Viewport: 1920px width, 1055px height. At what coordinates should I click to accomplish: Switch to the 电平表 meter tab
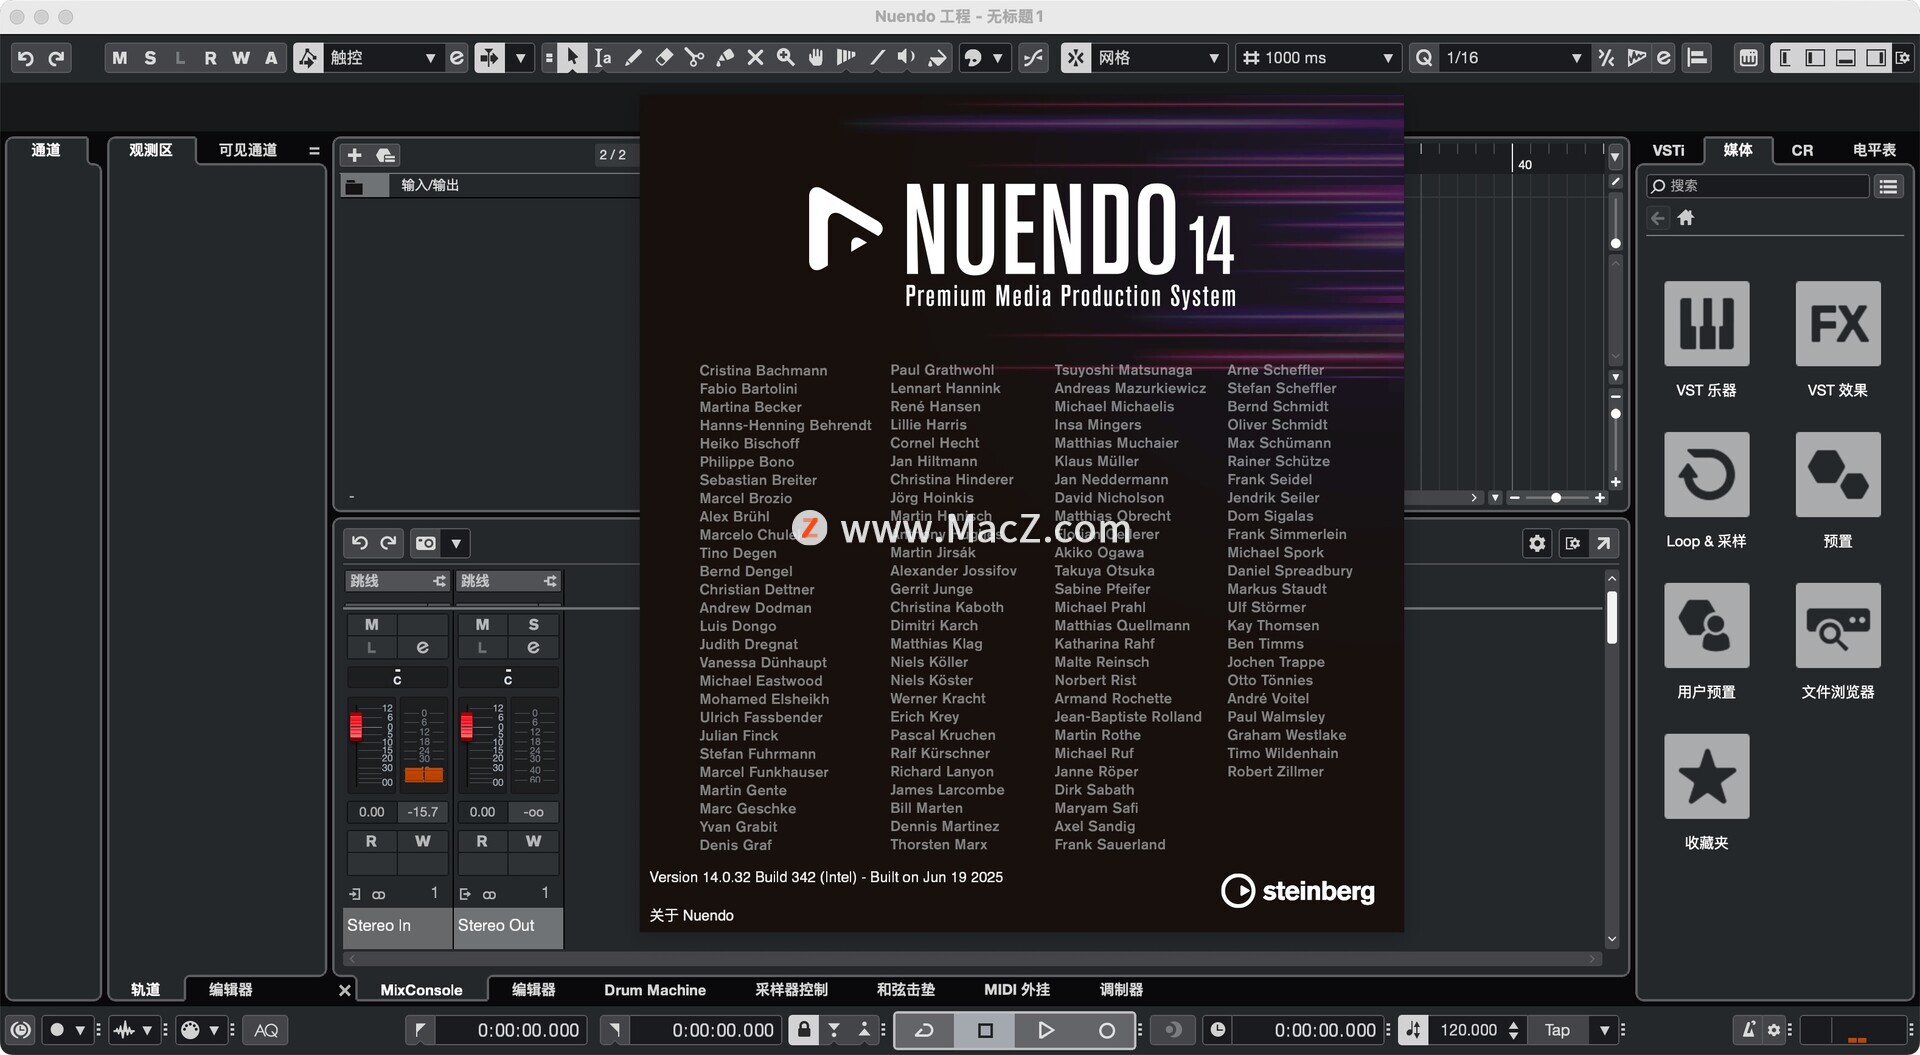coord(1874,150)
